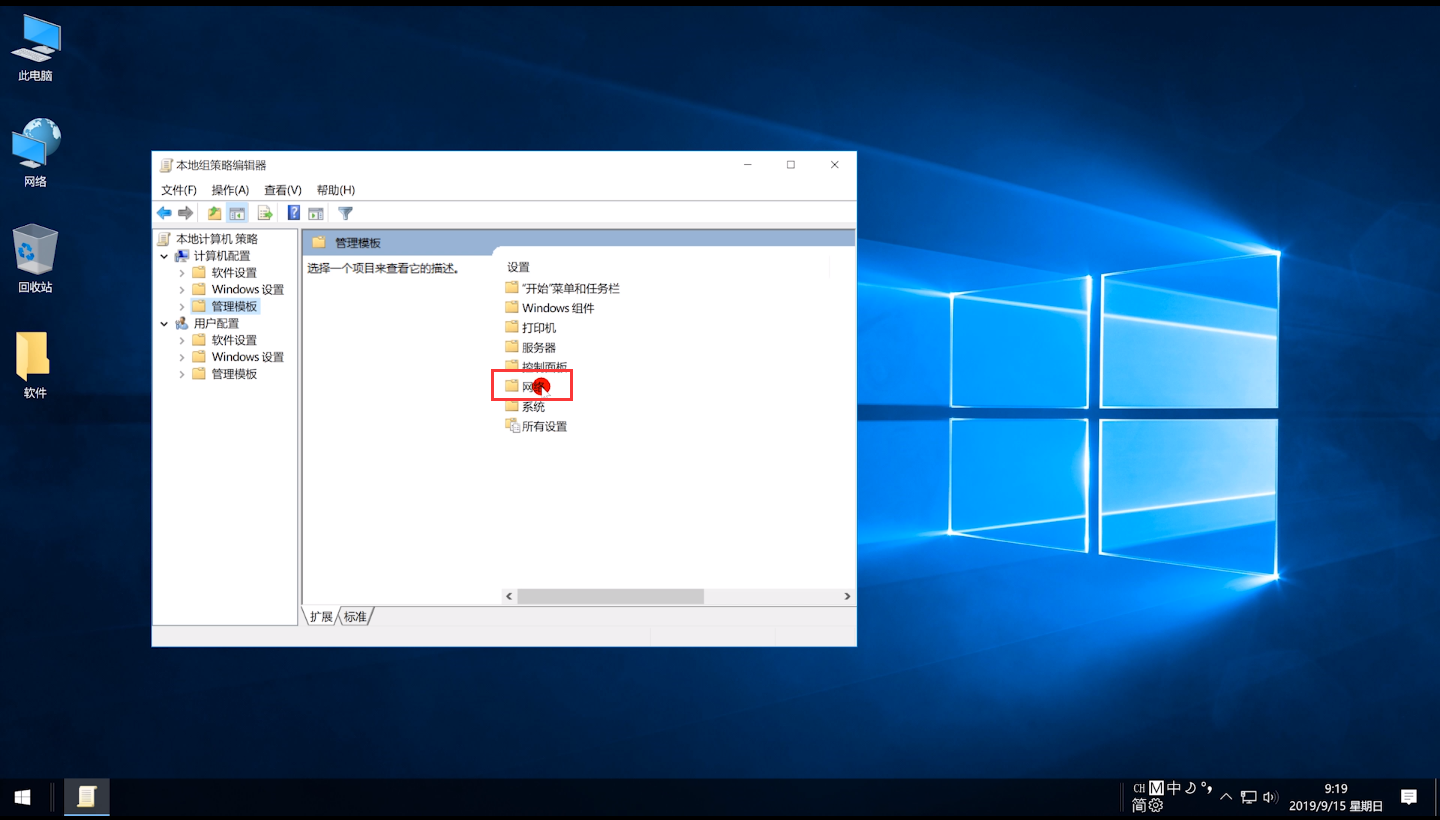This screenshot has height=820, width=1440.
Task: Expand 管理模板 under 用户配置
Action: click(182, 374)
